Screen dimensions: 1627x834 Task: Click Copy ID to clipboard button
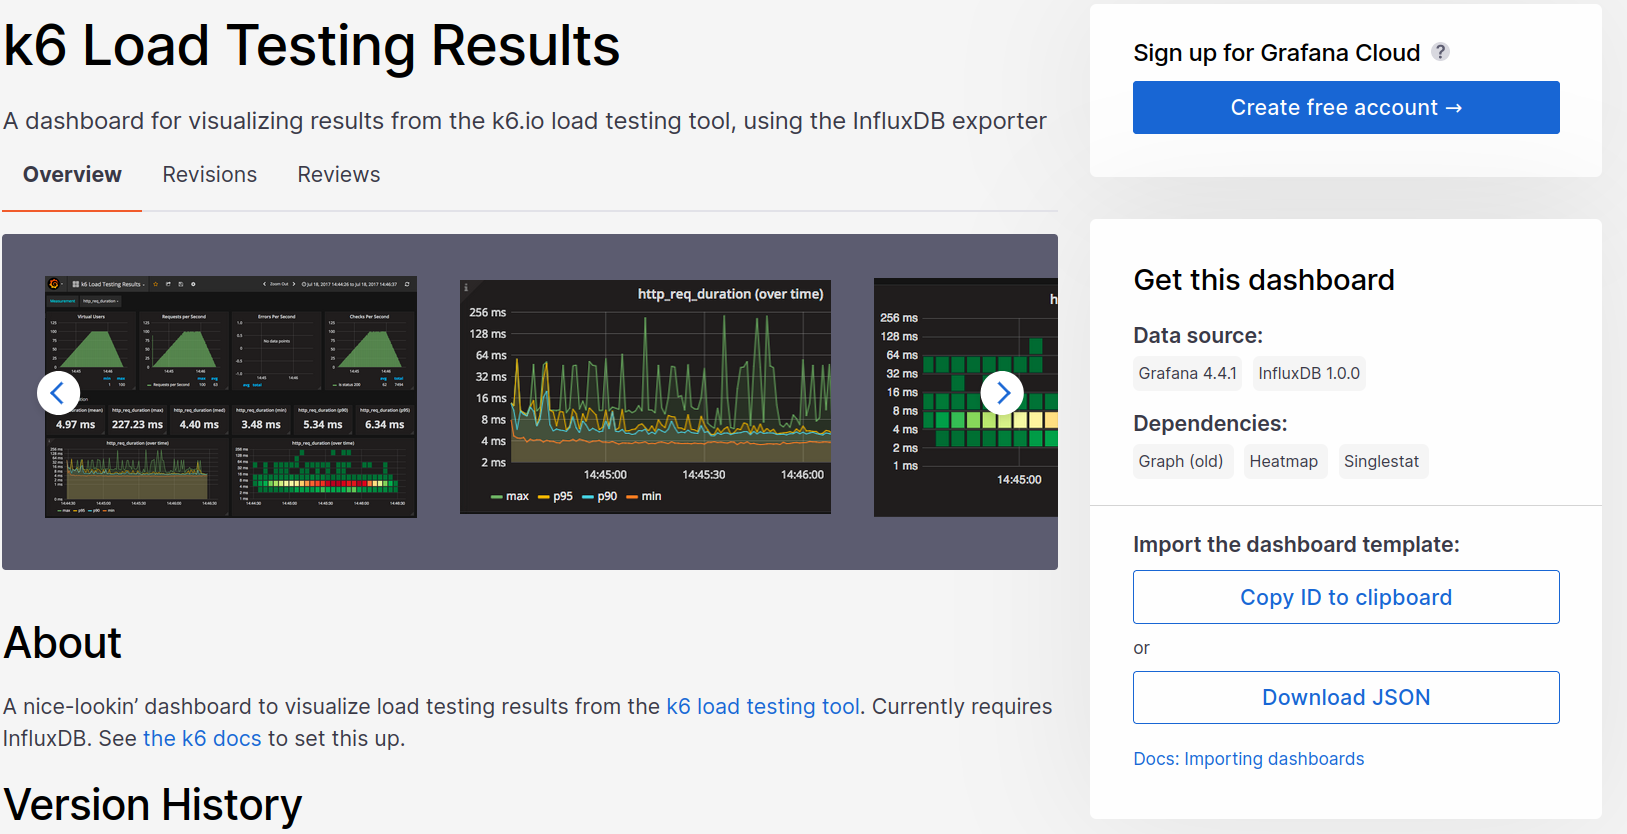(1345, 597)
